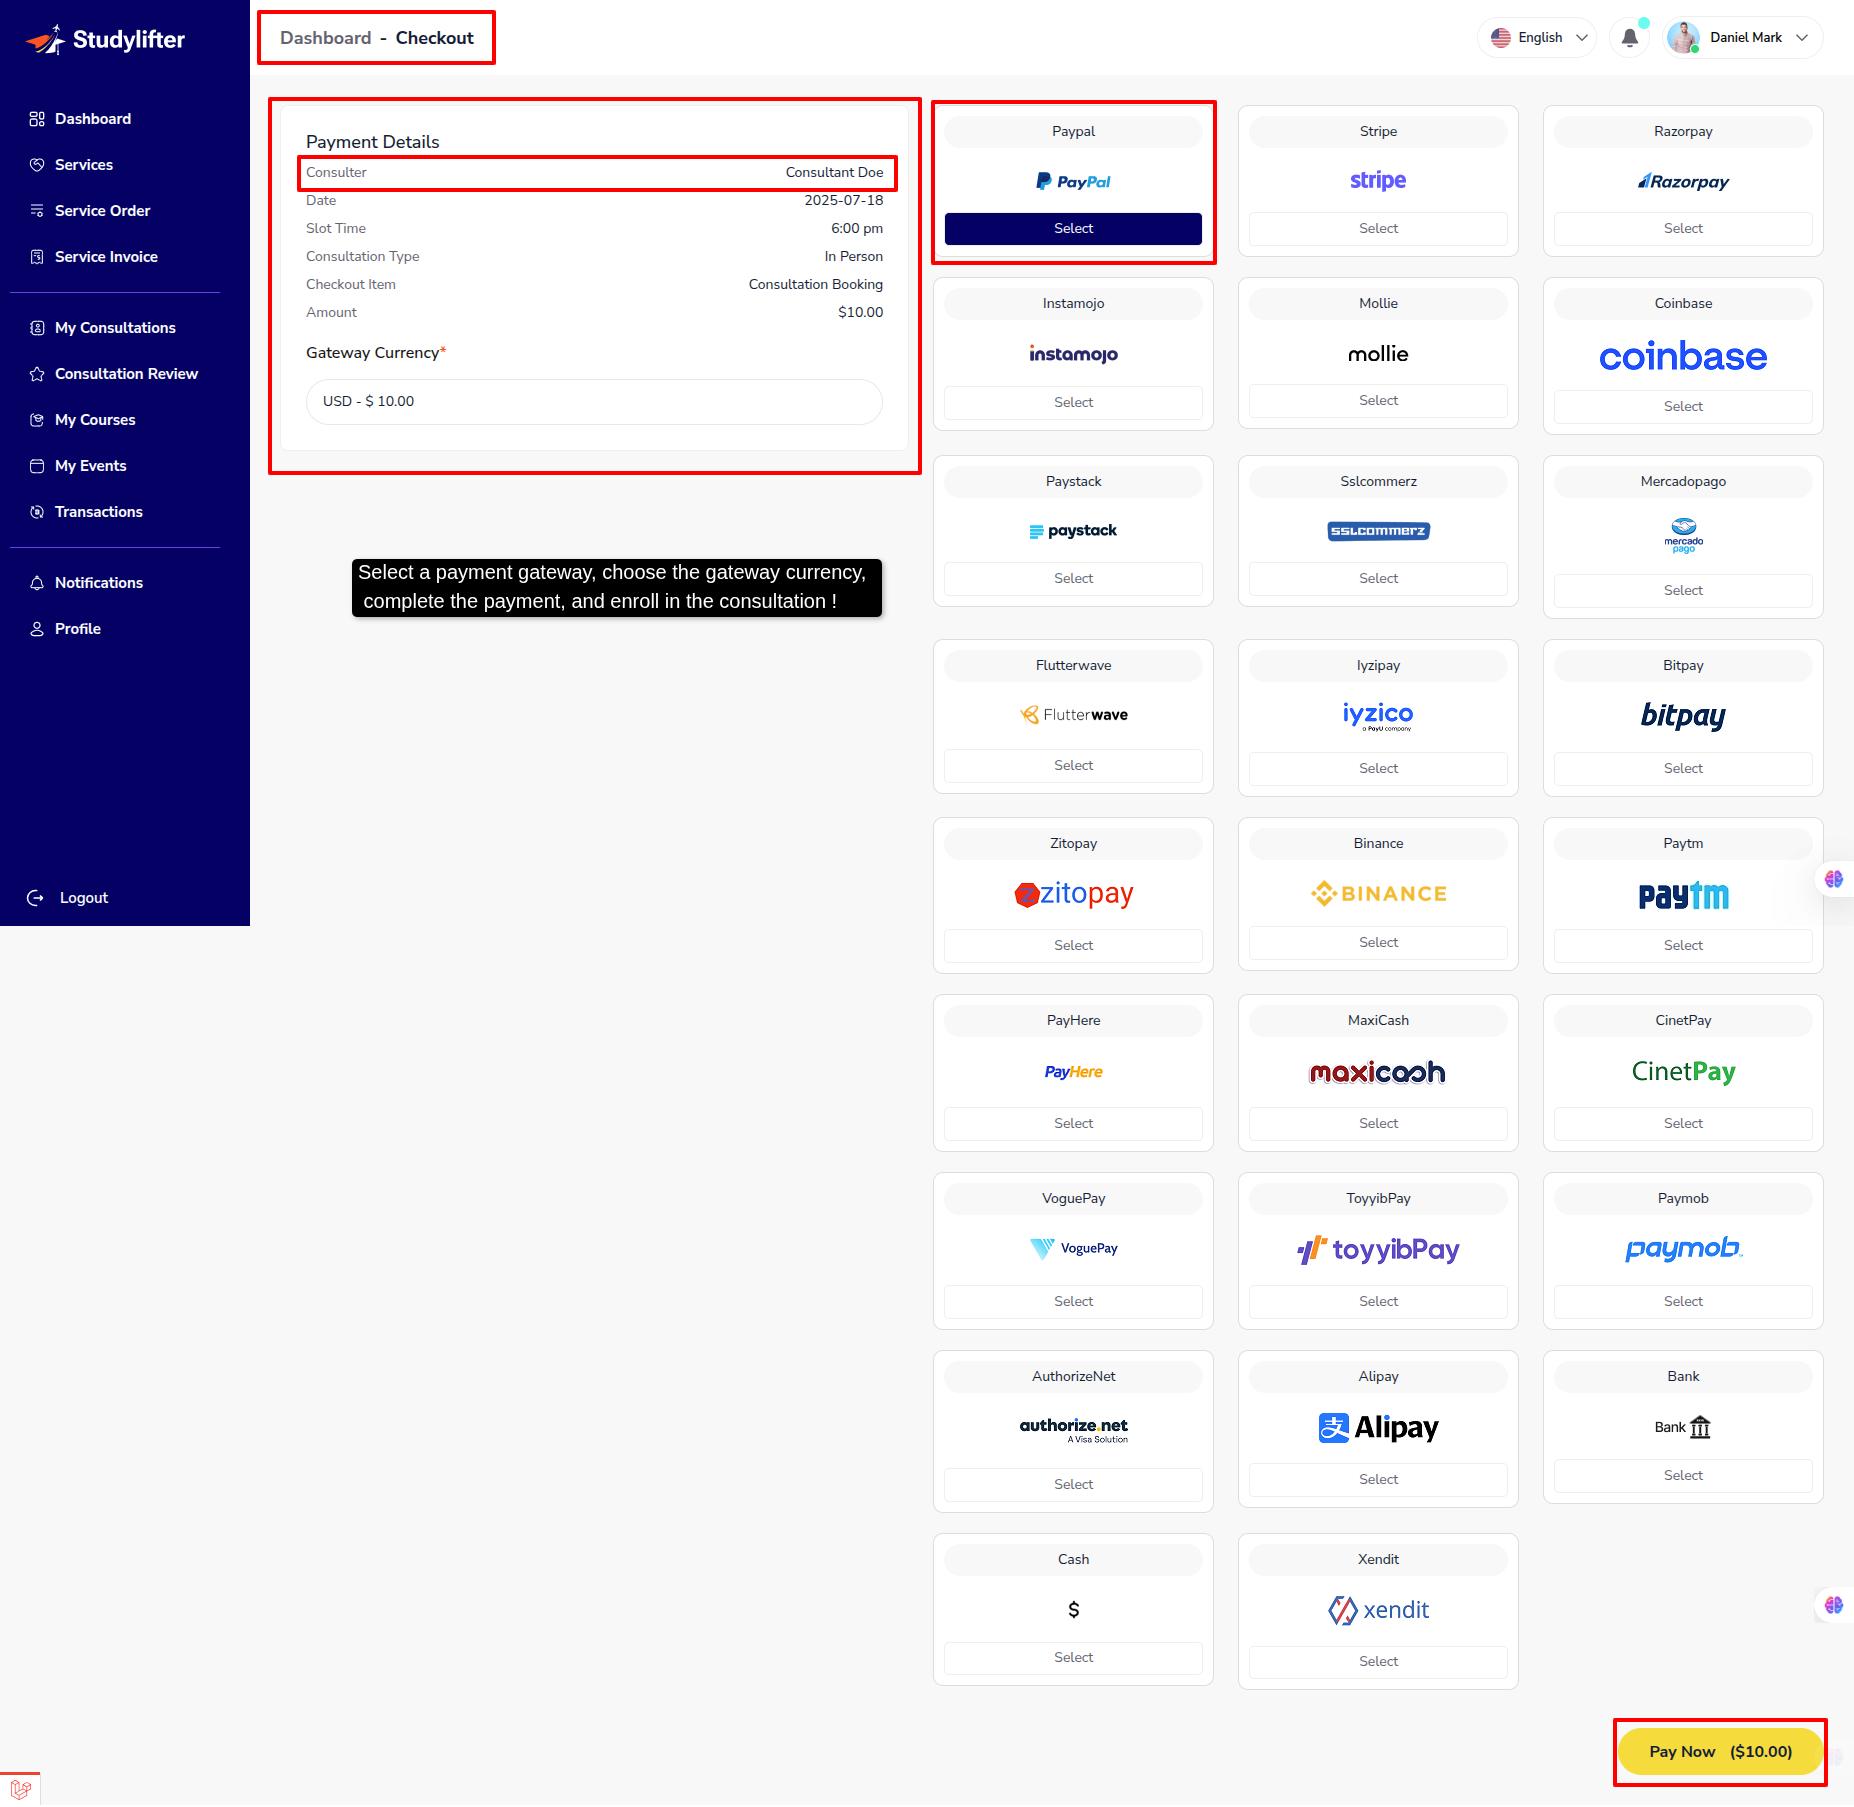The height and width of the screenshot is (1807, 1854).
Task: Open Dashboard in the sidebar
Action: [x=93, y=119]
